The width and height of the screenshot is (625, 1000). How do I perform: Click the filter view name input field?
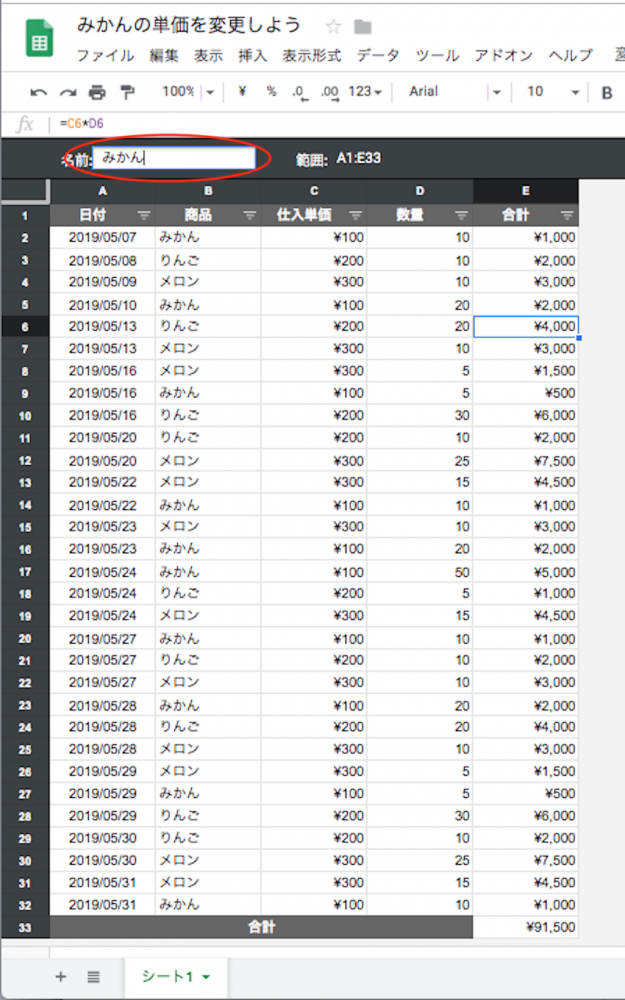tap(174, 158)
